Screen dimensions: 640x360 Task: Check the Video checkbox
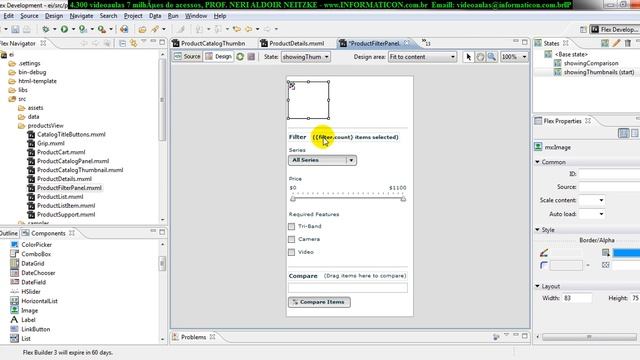point(291,252)
